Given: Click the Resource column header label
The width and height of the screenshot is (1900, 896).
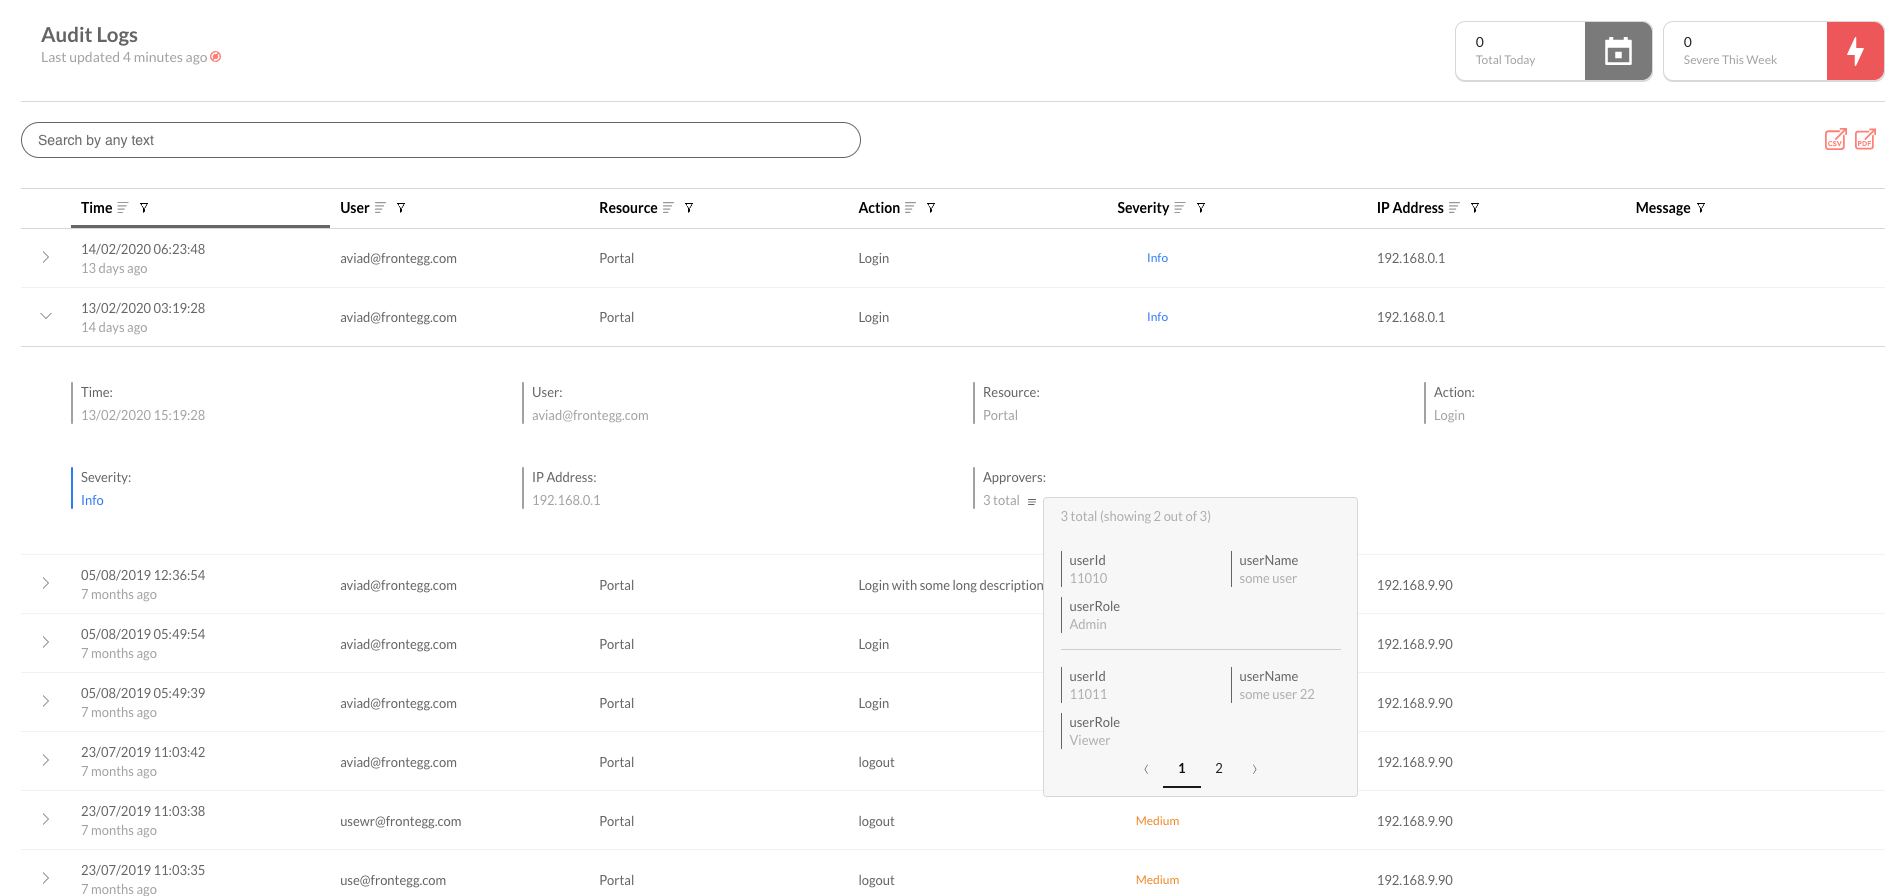Looking at the screenshot, I should point(628,208).
